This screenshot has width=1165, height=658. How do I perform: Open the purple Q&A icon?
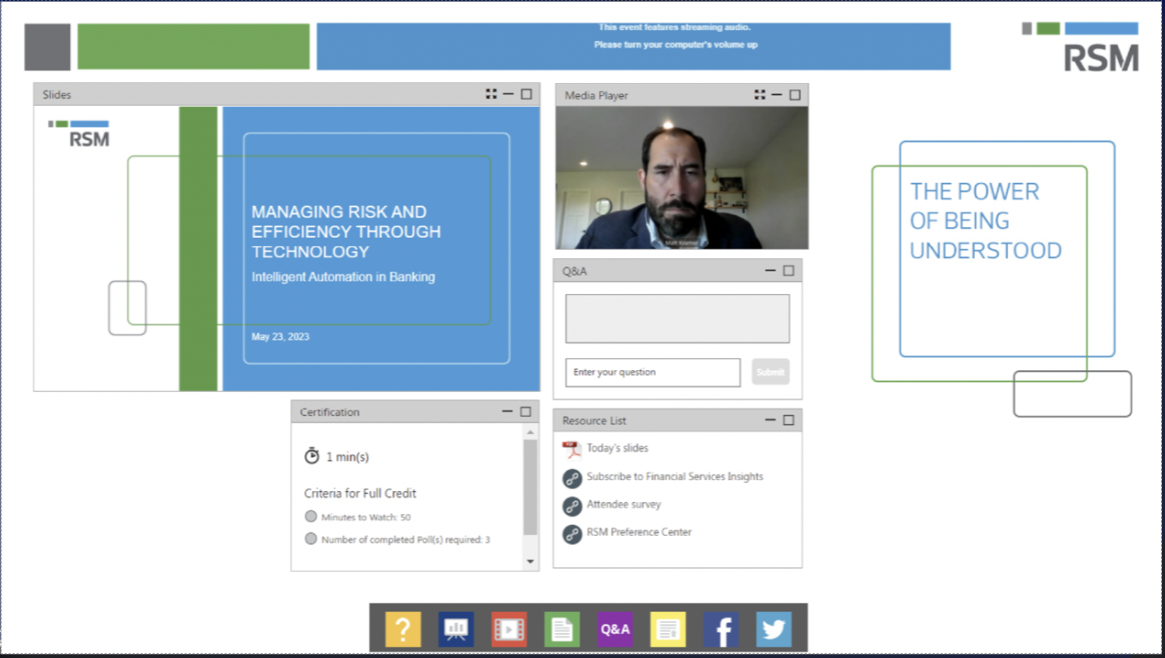coord(614,629)
